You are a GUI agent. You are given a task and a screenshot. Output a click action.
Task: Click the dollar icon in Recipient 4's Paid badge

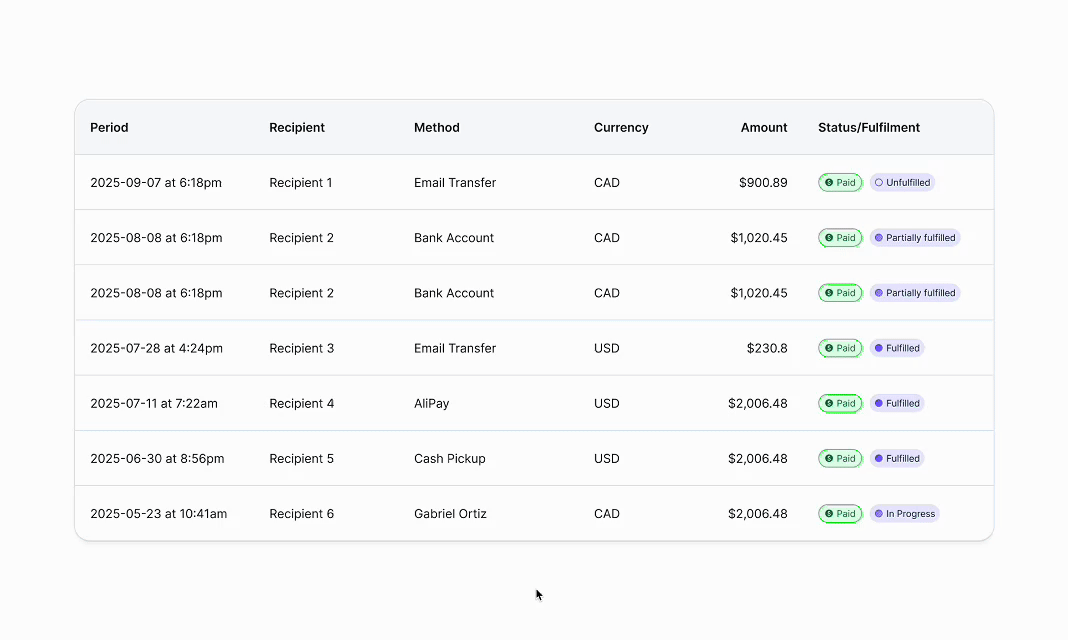click(x=828, y=403)
